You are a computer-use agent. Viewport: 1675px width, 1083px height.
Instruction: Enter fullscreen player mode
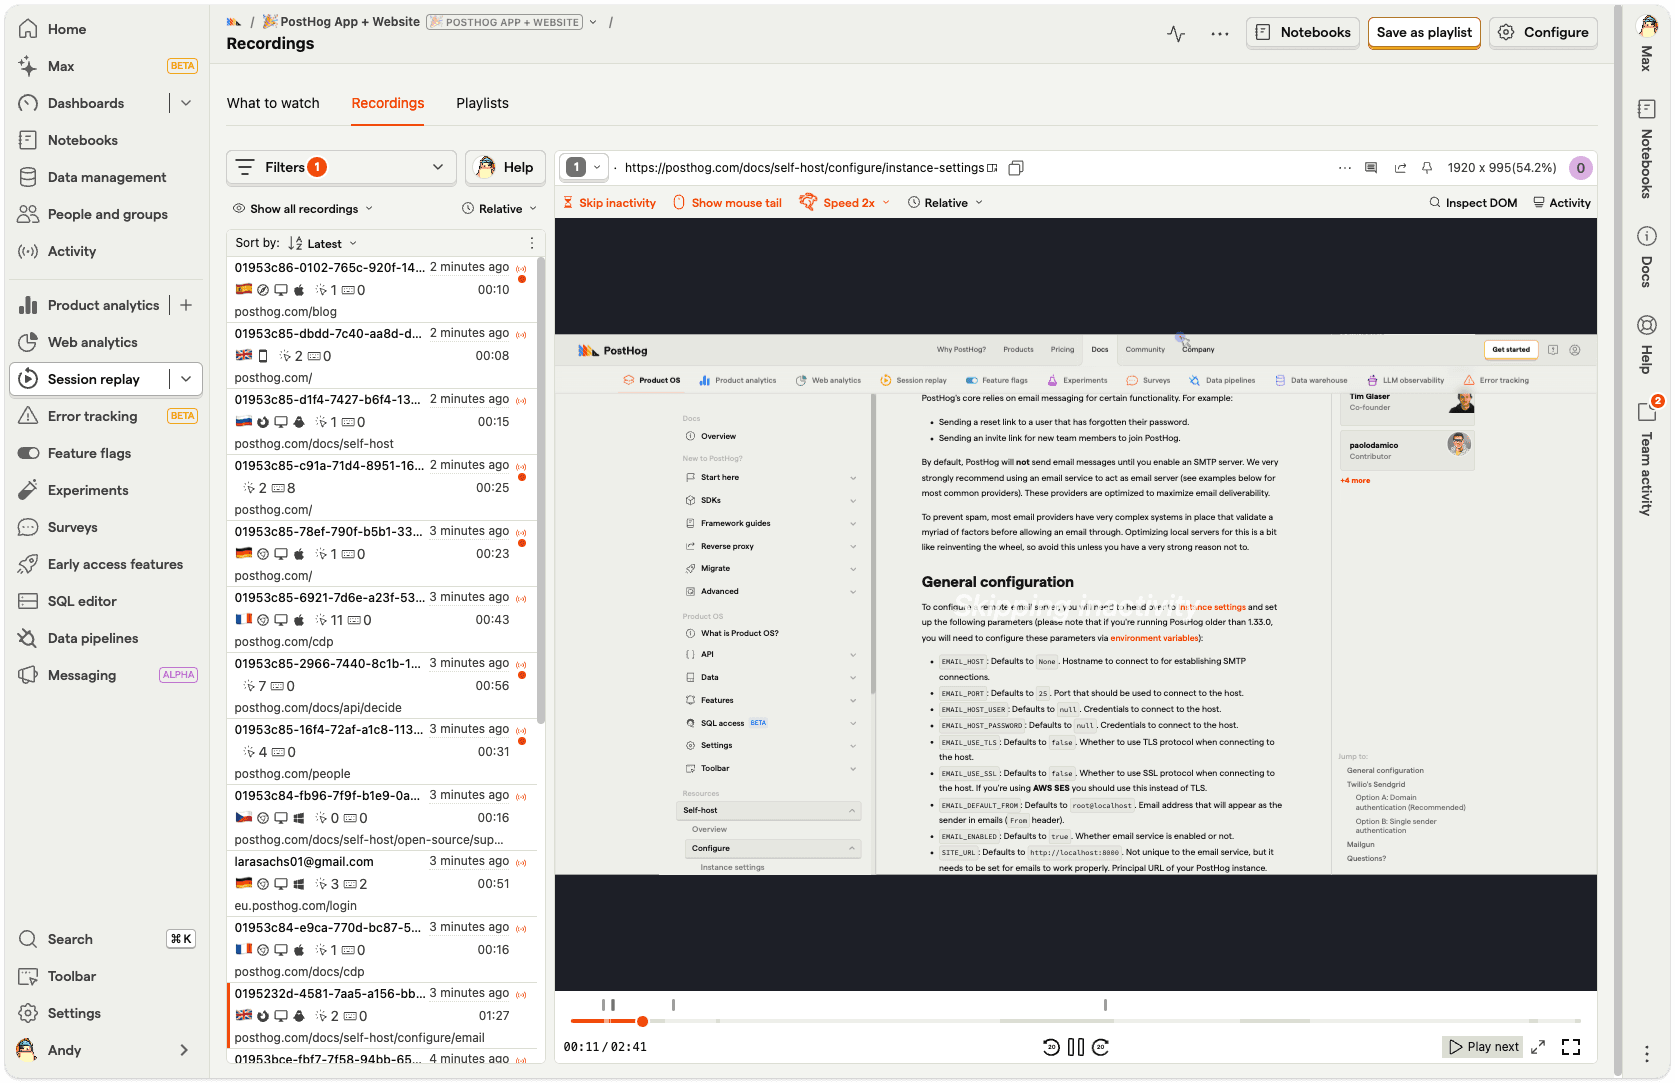1571,1047
